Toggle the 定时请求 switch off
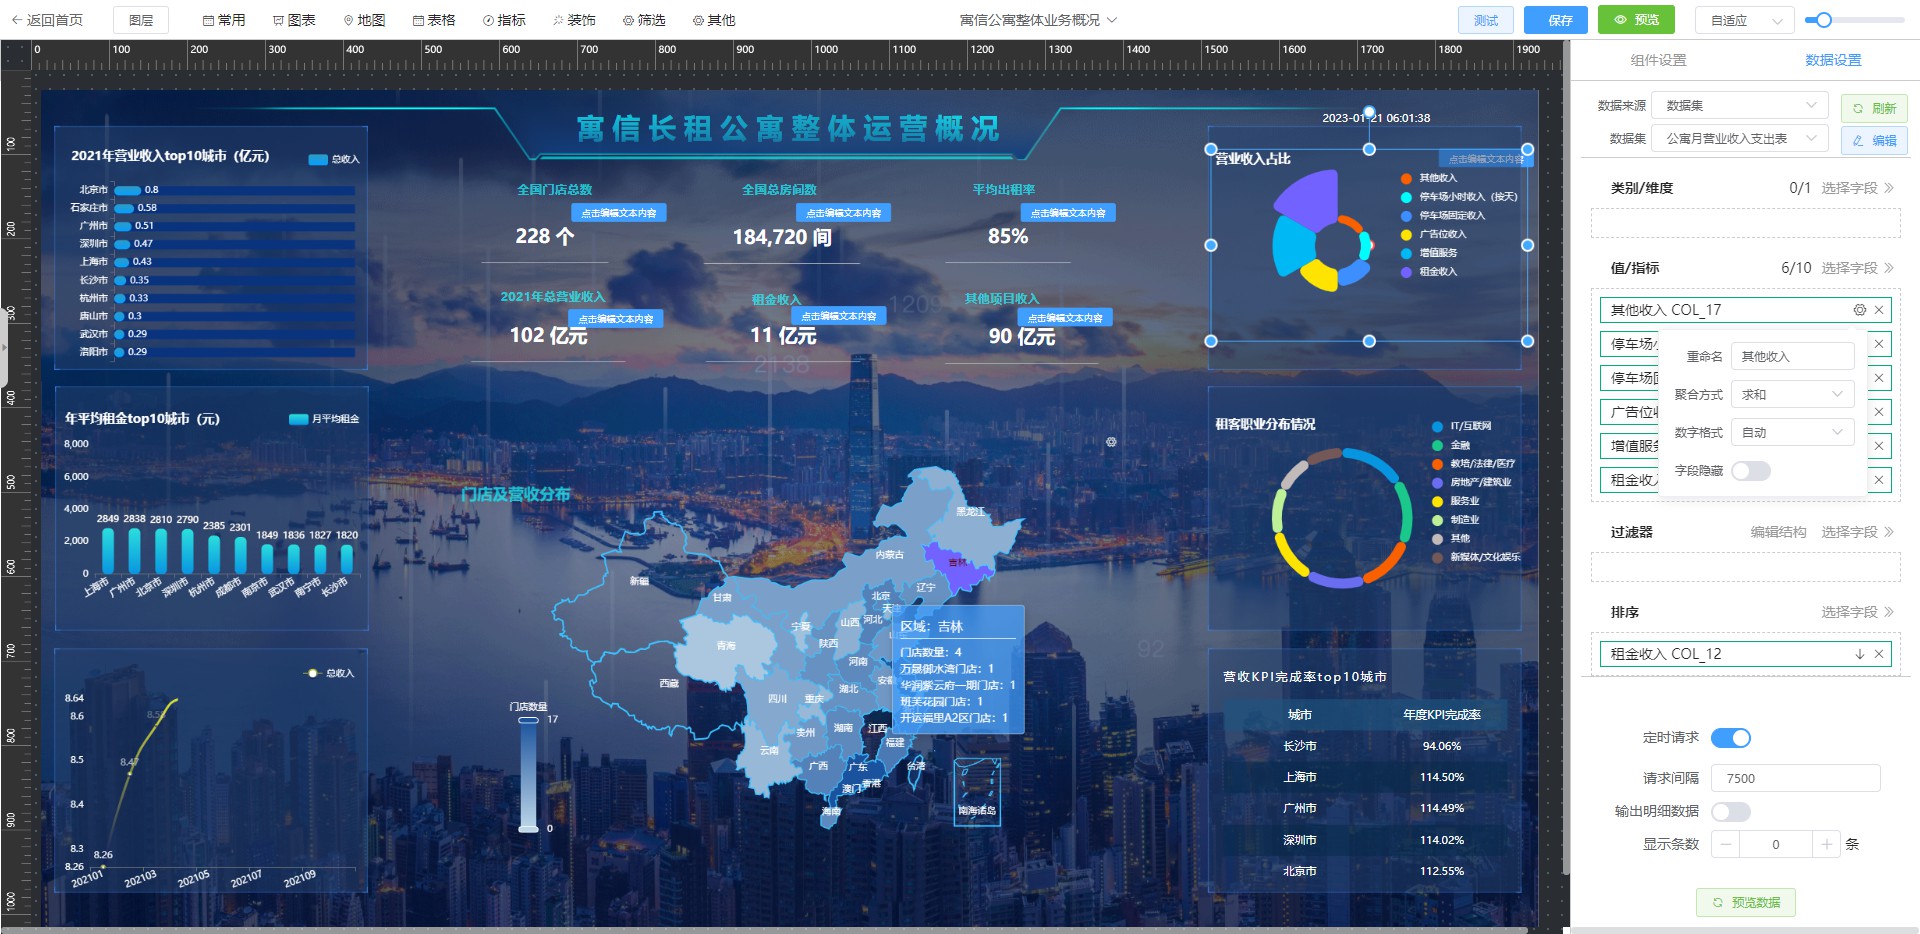The width and height of the screenshot is (1920, 934). [1731, 738]
